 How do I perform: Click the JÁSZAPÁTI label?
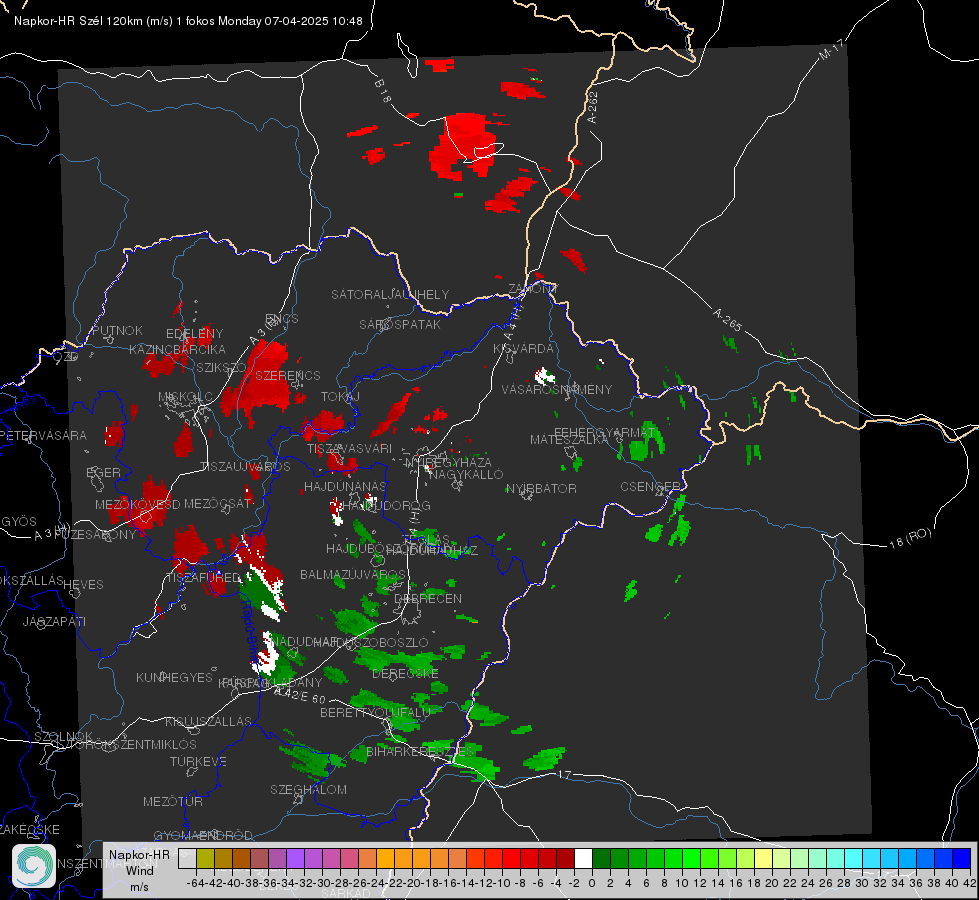pos(54,621)
